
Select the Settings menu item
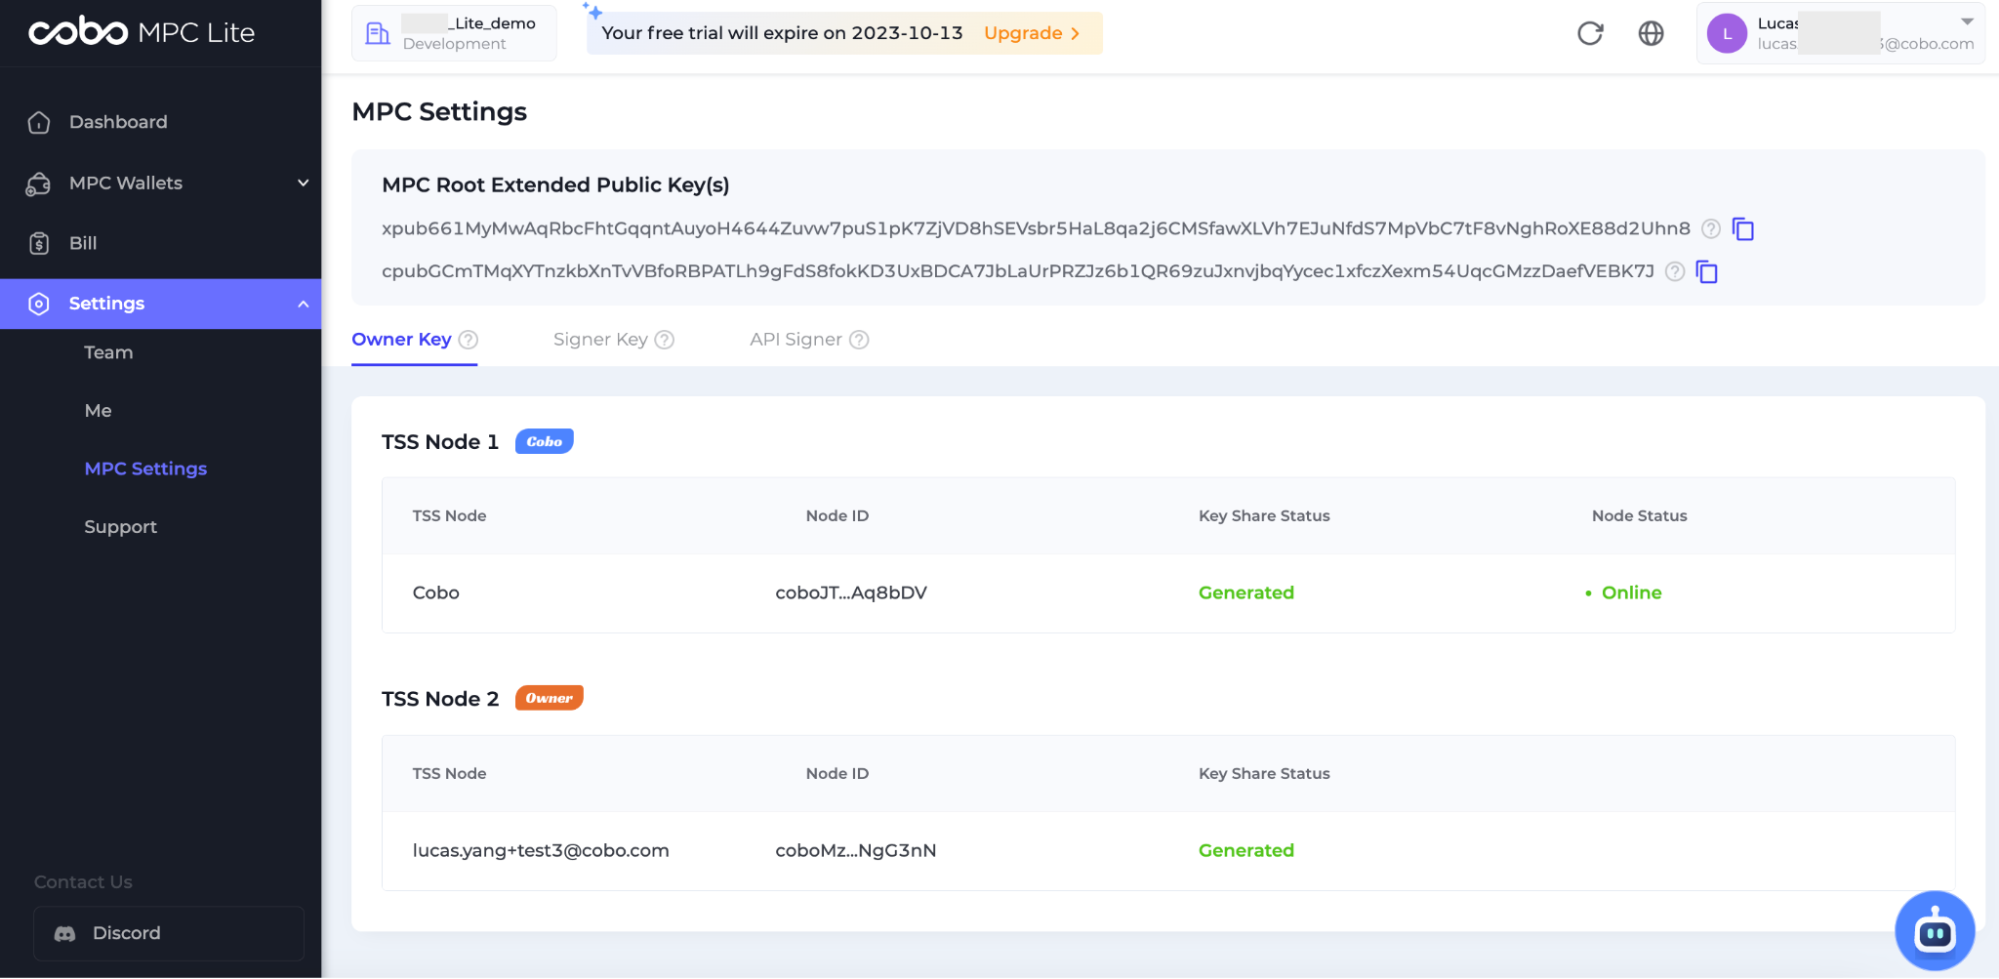coord(161,304)
